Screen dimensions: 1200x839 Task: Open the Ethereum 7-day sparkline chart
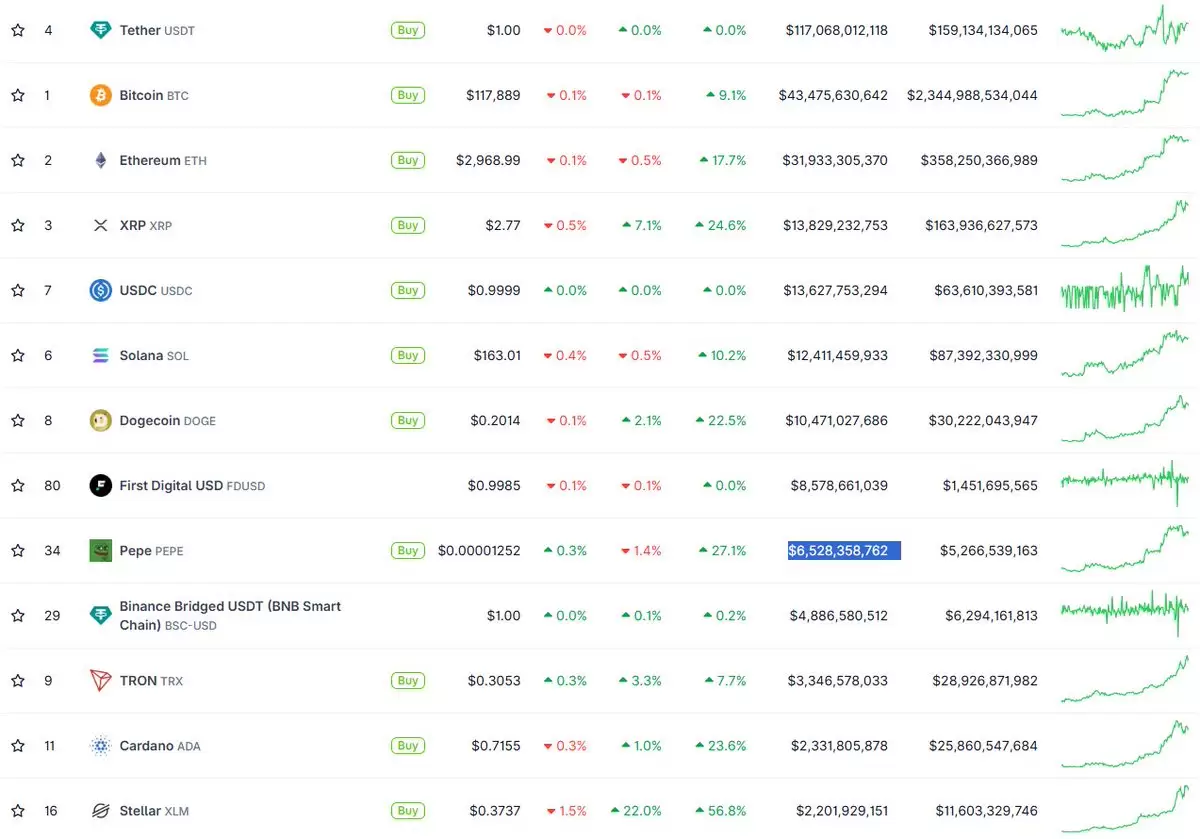coord(1125,158)
